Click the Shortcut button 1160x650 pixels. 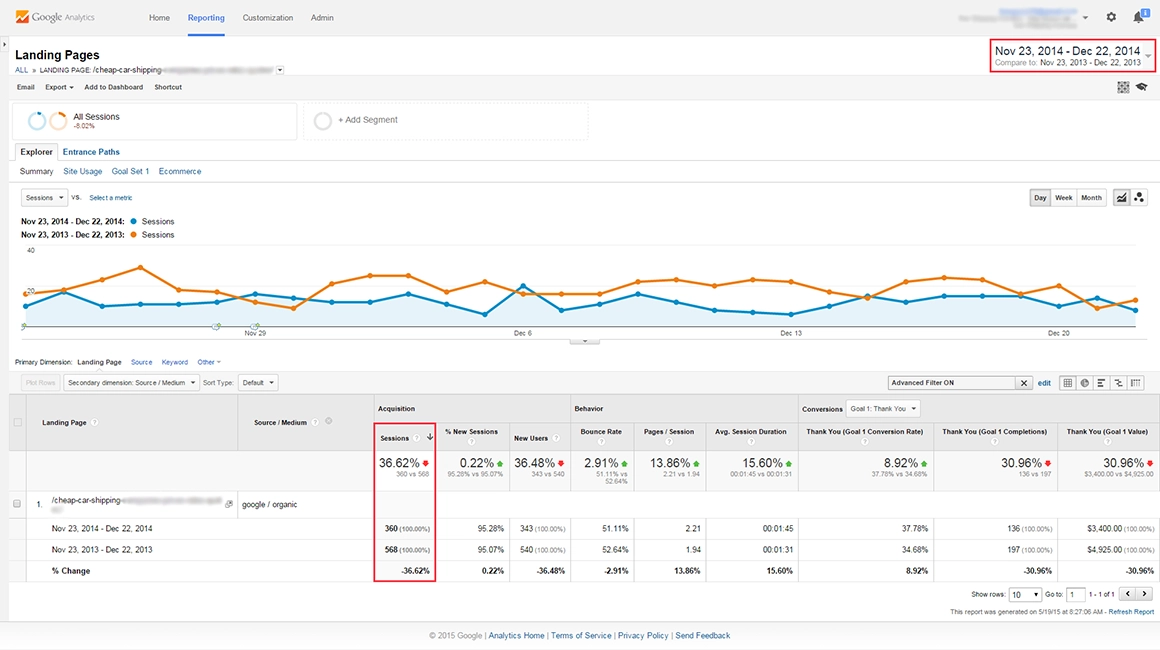(x=168, y=87)
